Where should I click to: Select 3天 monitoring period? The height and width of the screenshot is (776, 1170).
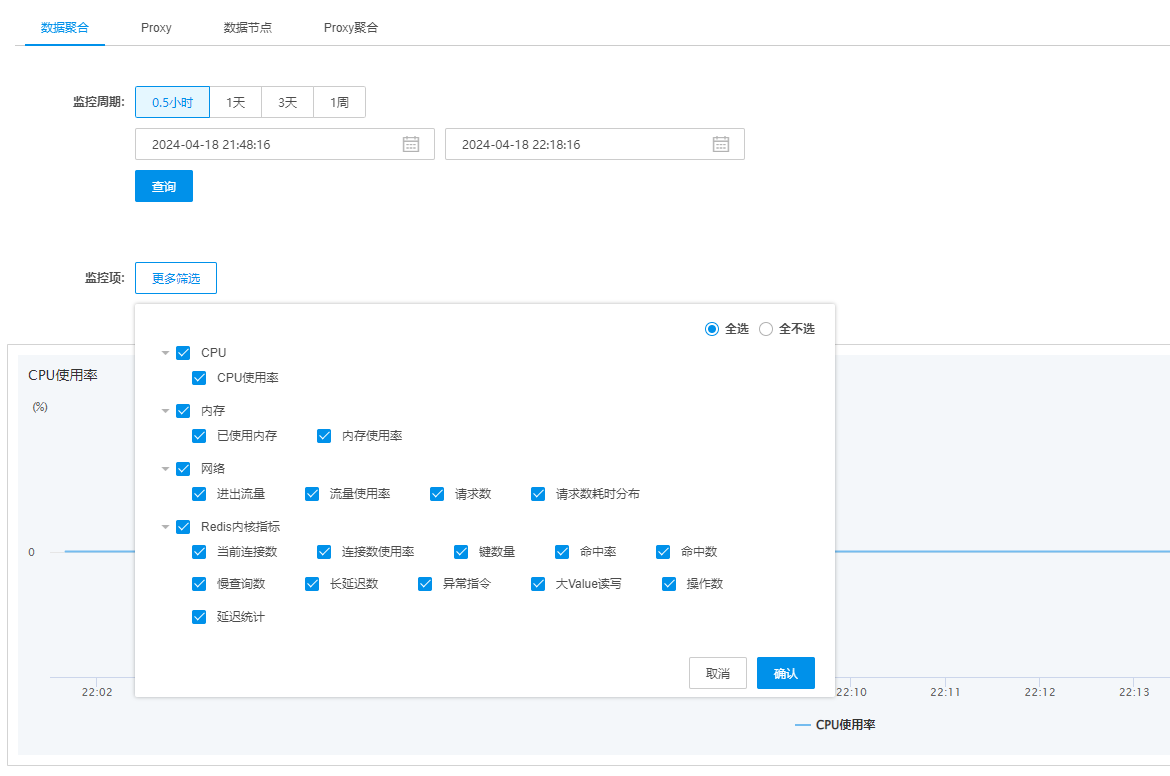[x=287, y=102]
